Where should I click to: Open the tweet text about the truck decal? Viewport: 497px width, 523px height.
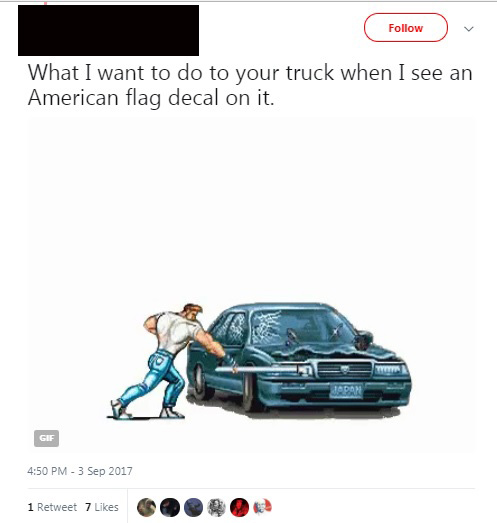tap(250, 85)
